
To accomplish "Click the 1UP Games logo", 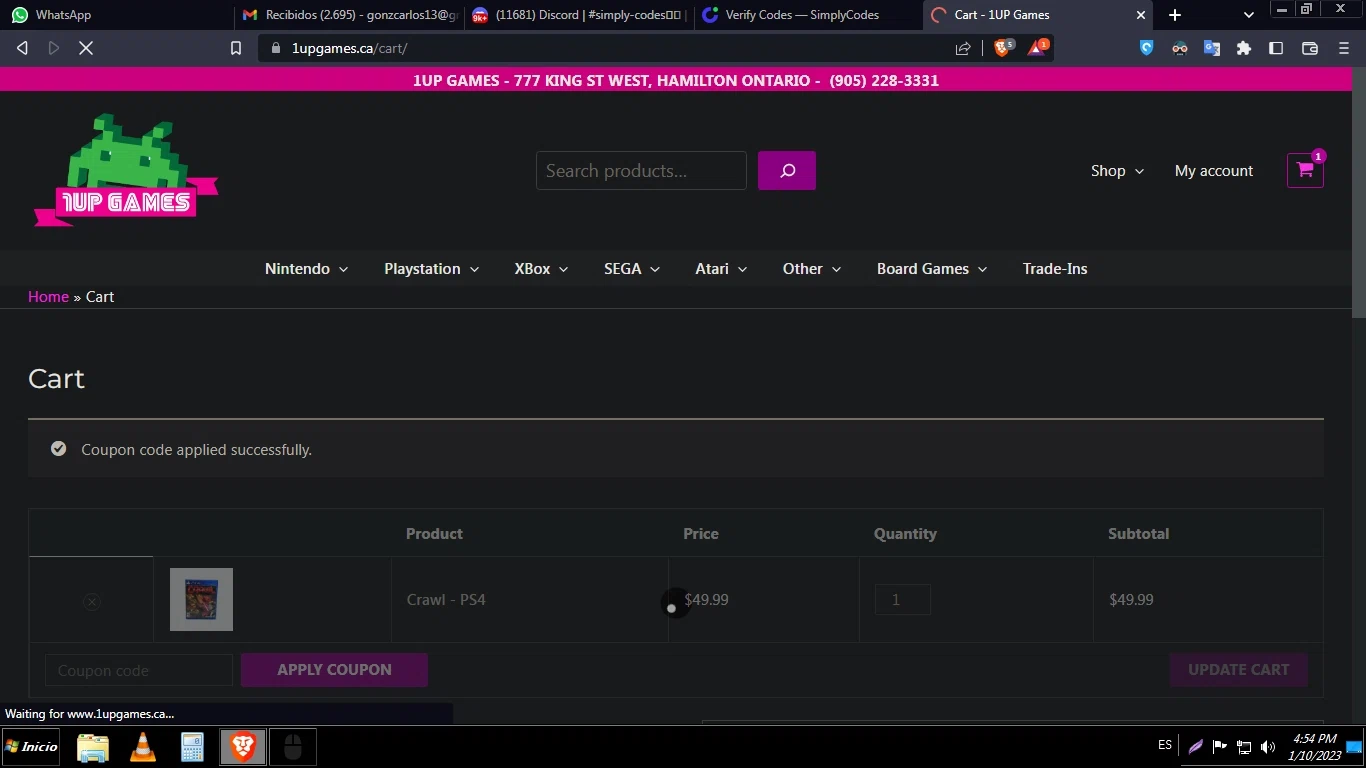I will tap(126, 170).
